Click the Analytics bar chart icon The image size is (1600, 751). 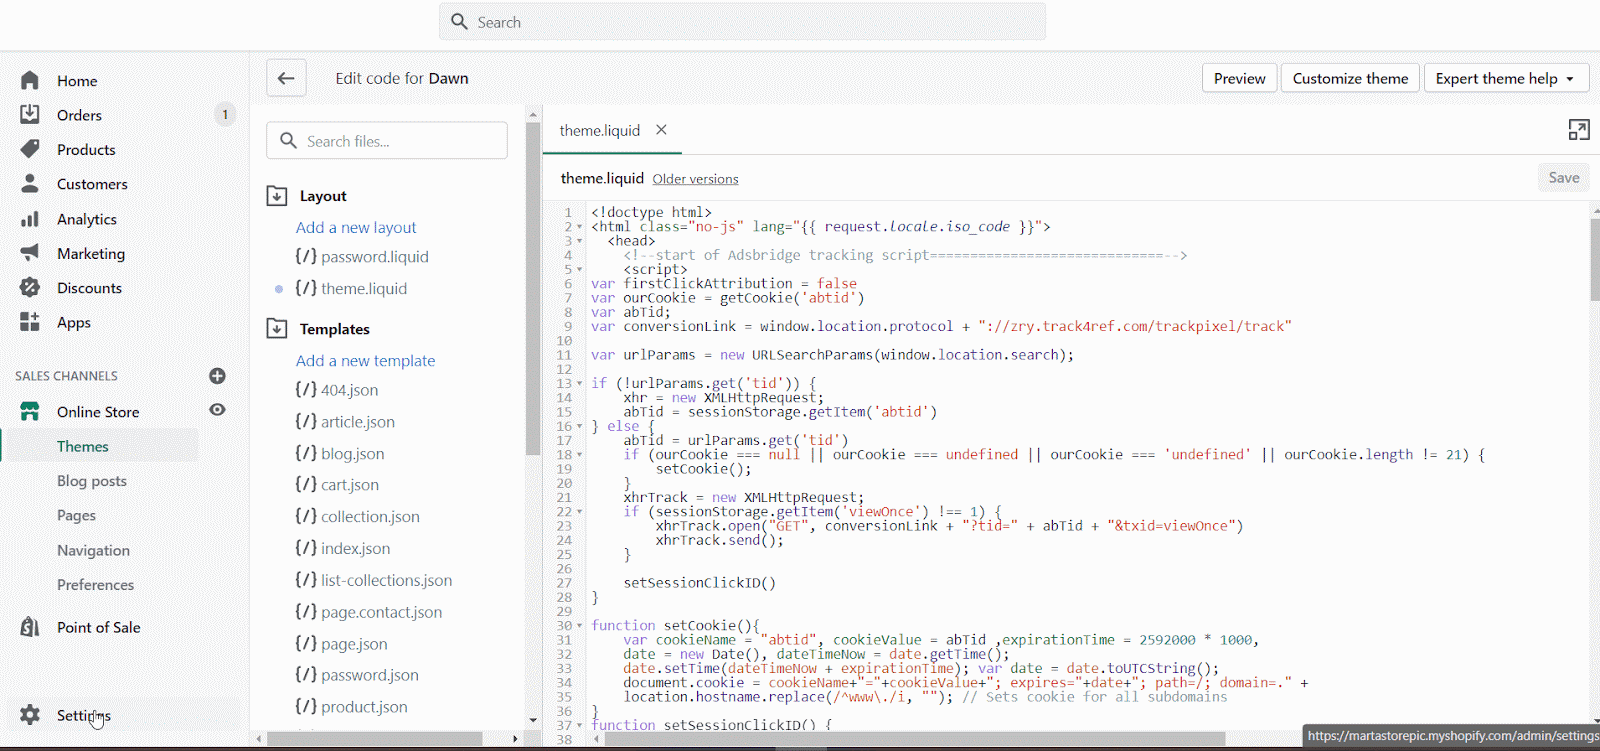click(30, 218)
